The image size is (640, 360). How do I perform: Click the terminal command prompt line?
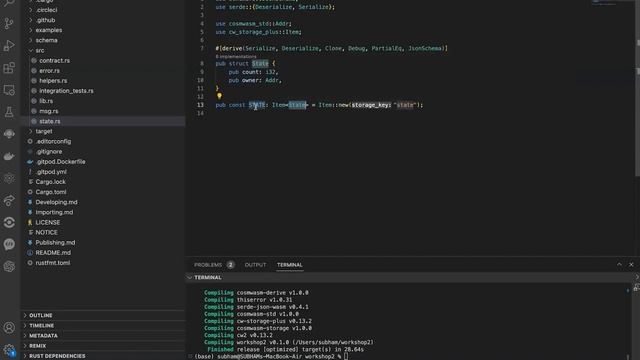point(271,356)
